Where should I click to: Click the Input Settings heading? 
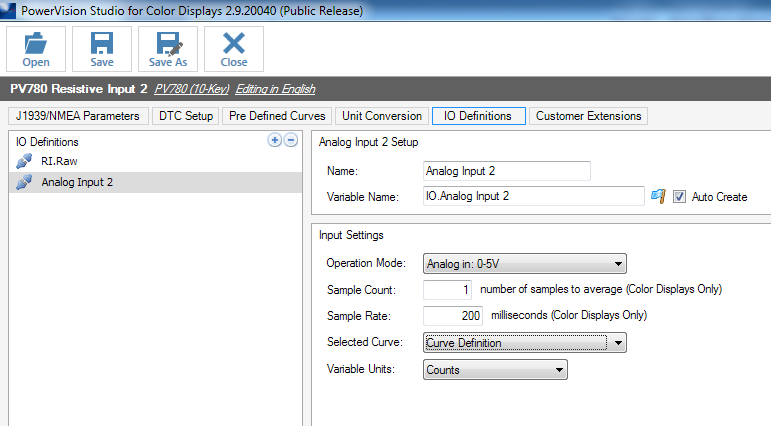click(x=351, y=235)
